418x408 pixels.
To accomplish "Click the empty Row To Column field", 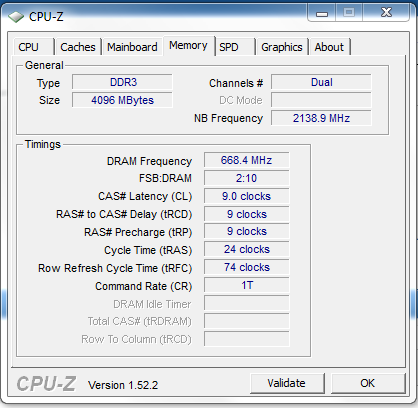I will pos(247,339).
